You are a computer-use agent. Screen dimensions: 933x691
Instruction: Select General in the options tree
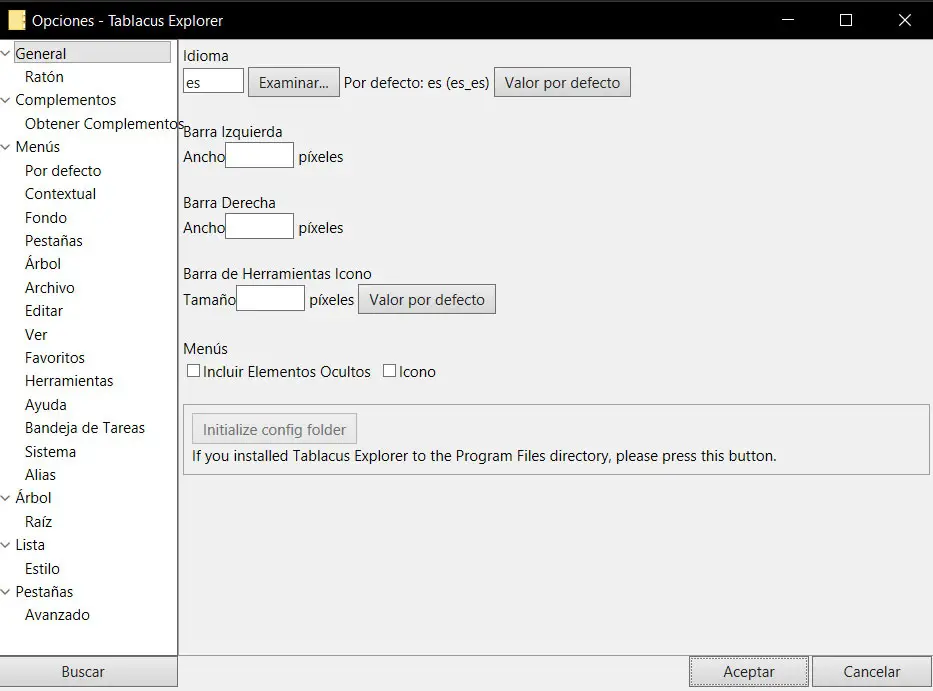(x=92, y=53)
